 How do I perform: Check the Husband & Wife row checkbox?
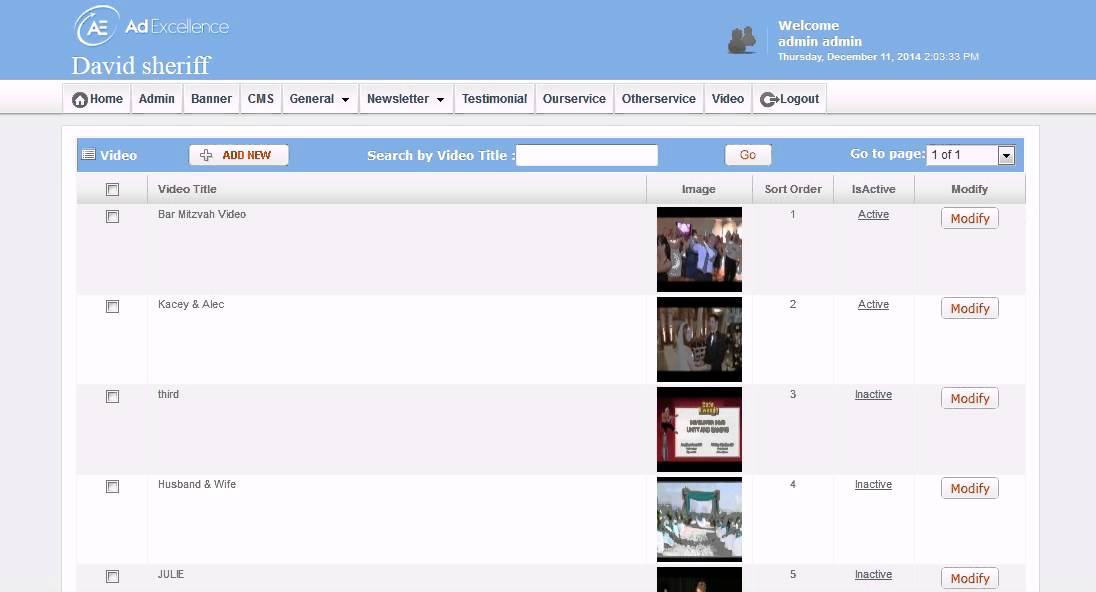[x=113, y=486]
